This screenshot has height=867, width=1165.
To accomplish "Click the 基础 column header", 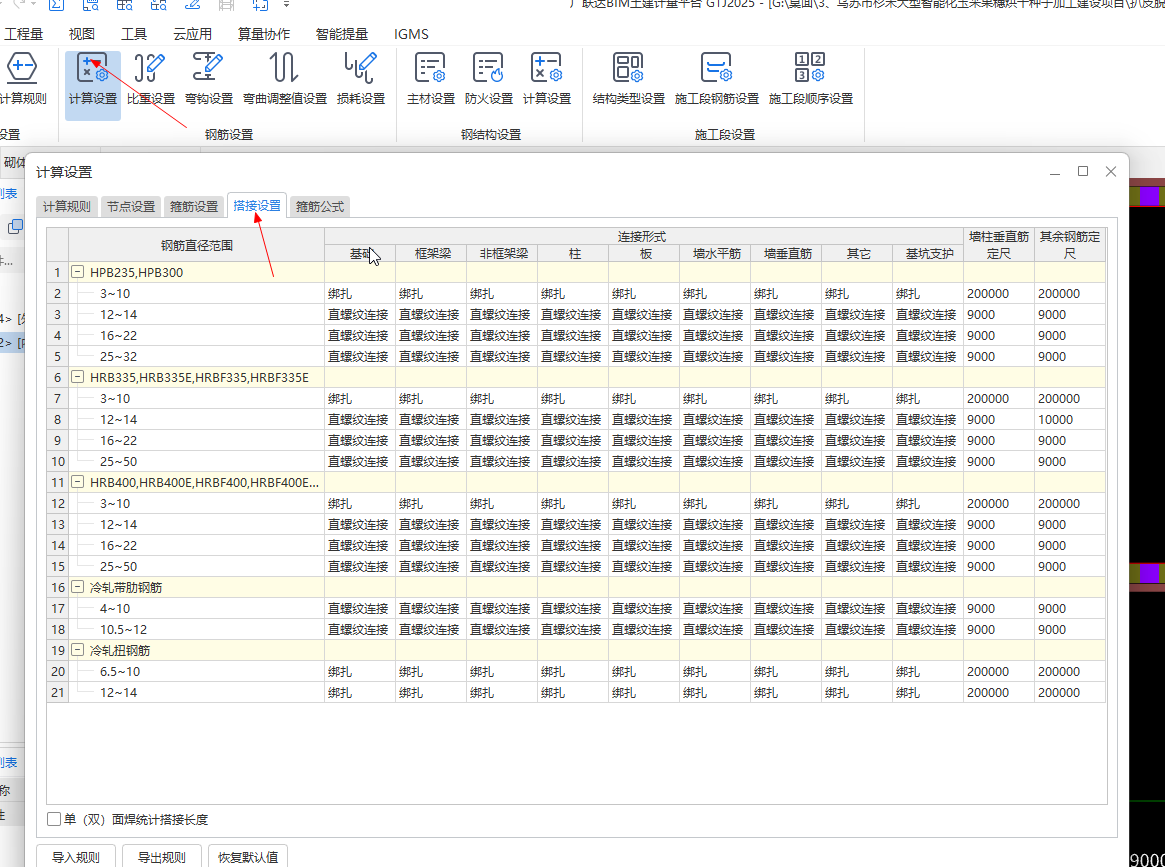I will (360, 253).
